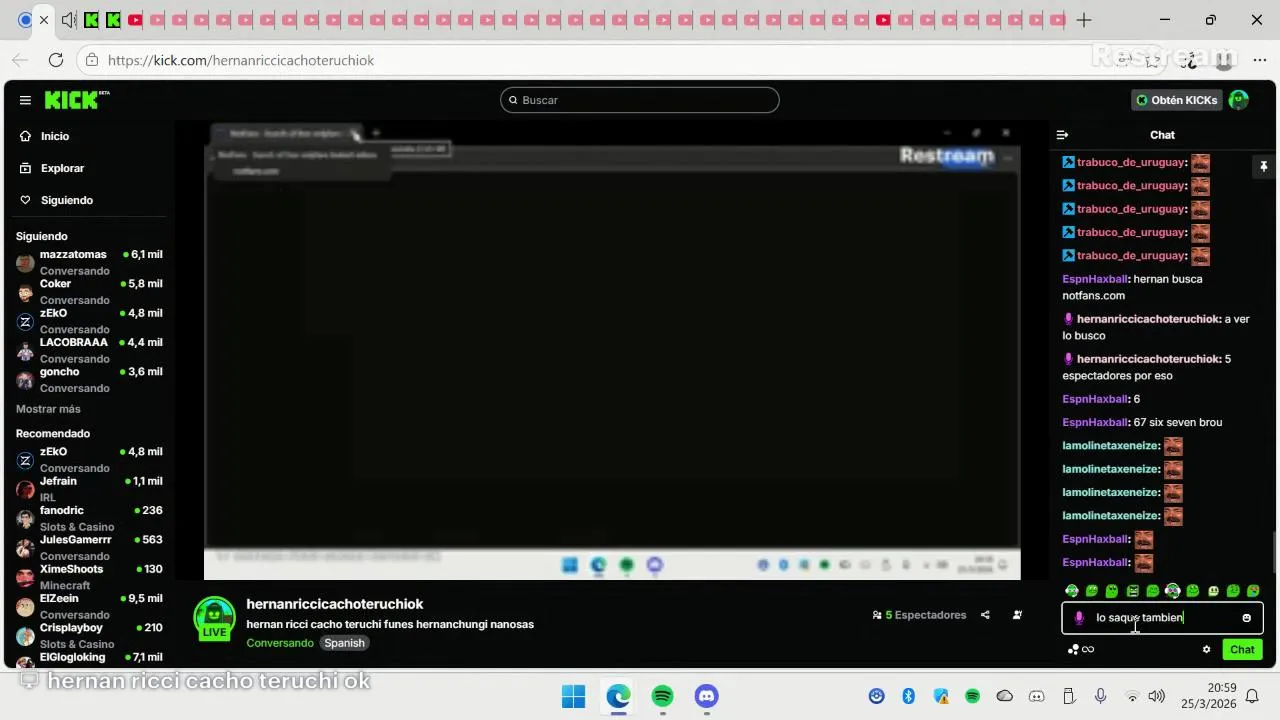Open a new browser tab
The height and width of the screenshot is (720, 1280).
click(1084, 20)
